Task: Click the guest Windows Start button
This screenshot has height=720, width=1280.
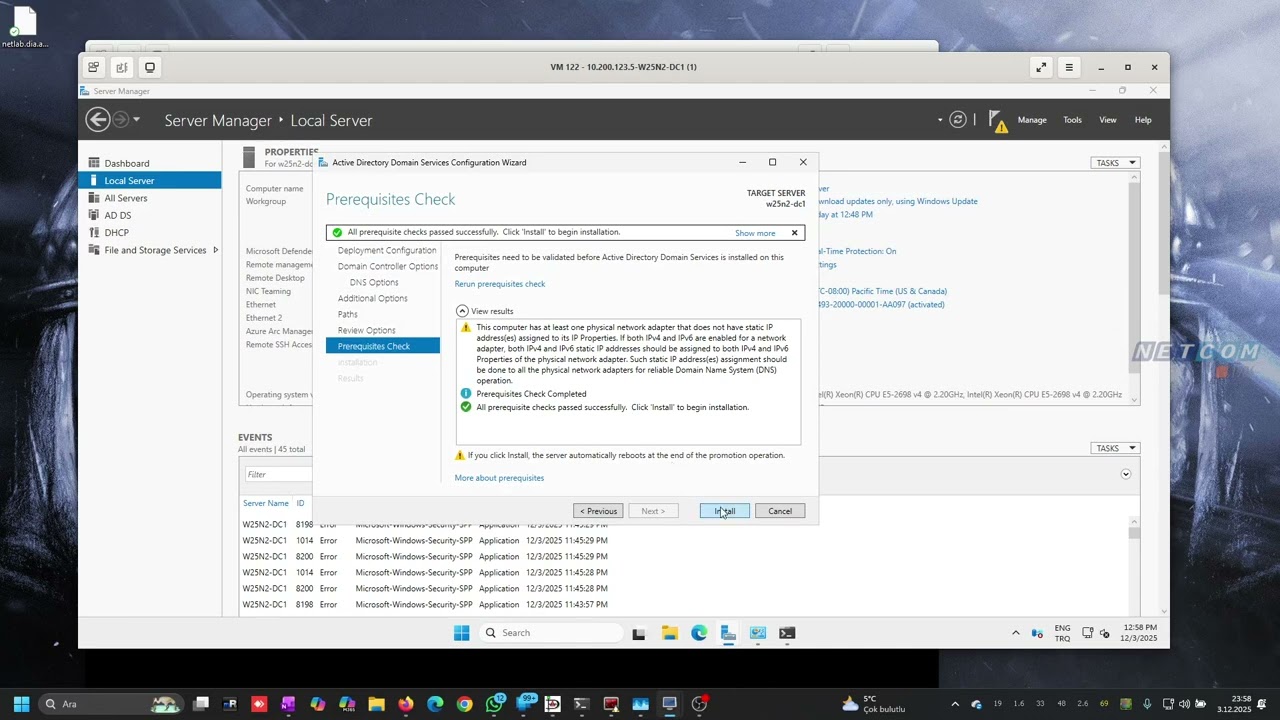Action: pos(461,633)
